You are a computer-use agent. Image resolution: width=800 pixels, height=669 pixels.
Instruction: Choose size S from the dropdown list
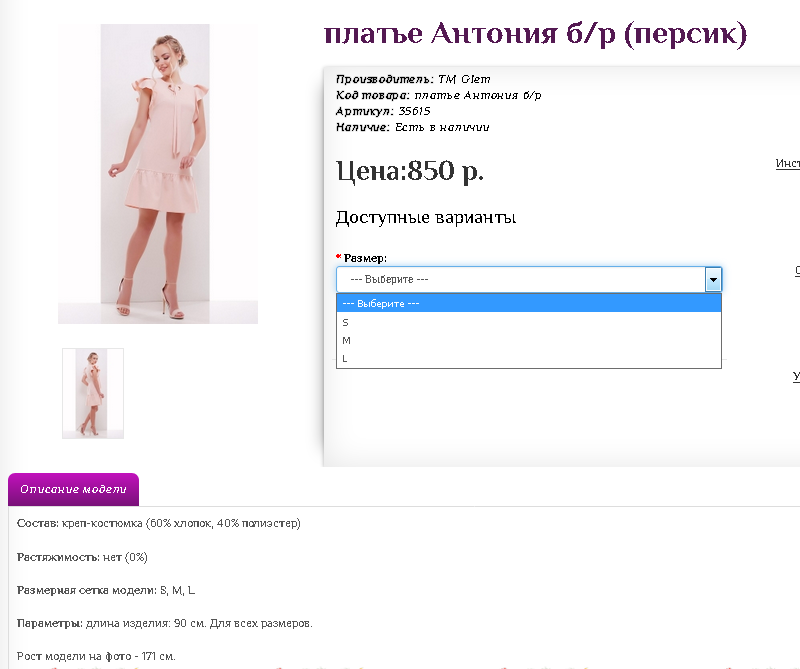(529, 323)
